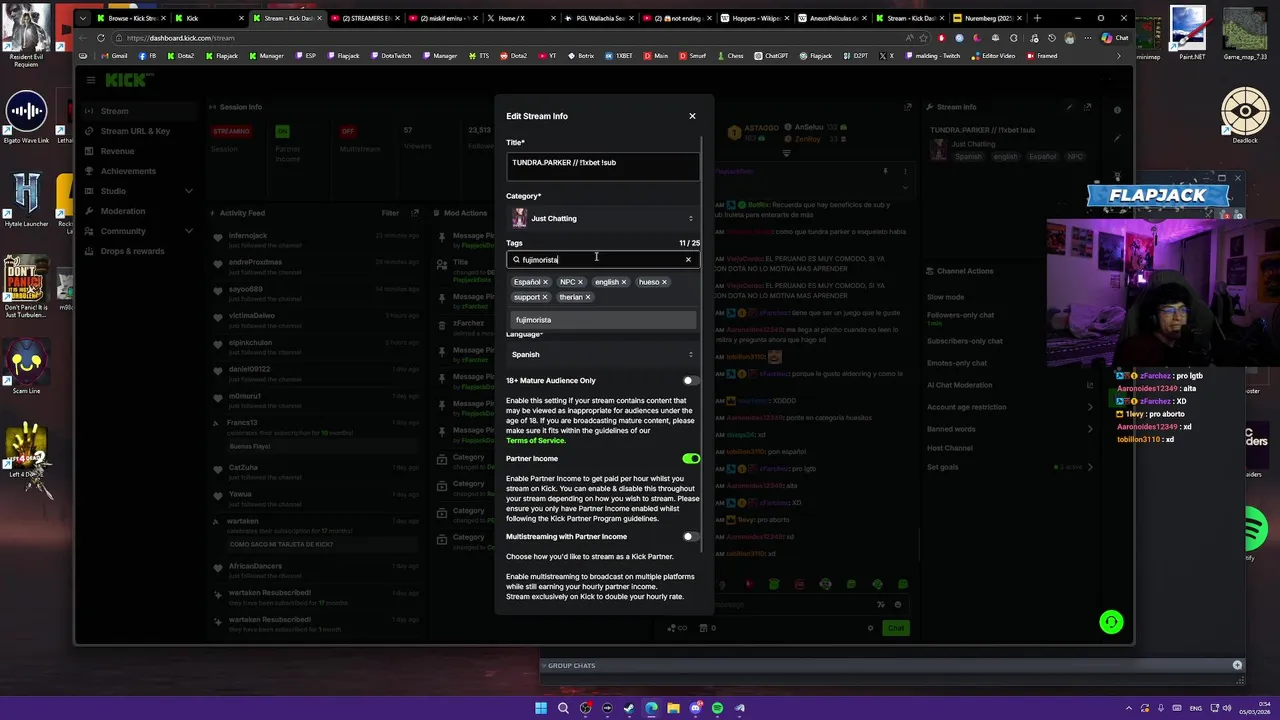Open the Just Chatting category dropdown
Screen dimensions: 1280x720
click(x=603, y=218)
